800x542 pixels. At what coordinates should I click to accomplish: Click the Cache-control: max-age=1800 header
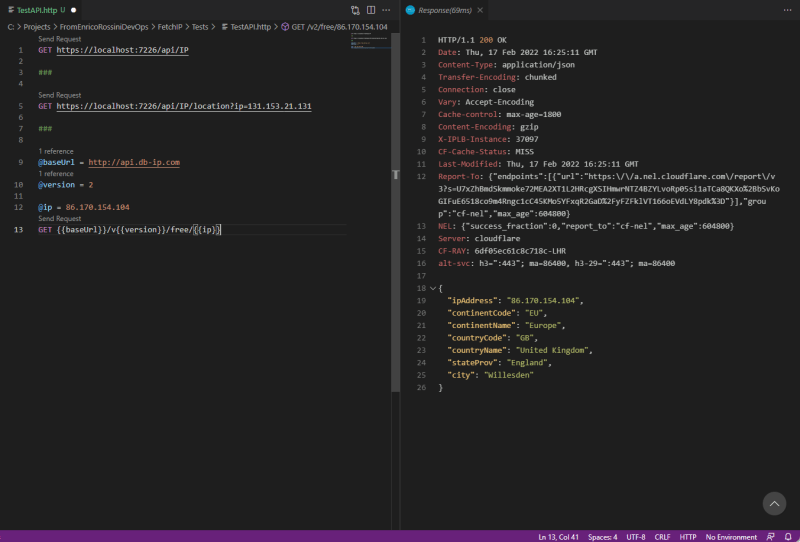[x=499, y=114]
